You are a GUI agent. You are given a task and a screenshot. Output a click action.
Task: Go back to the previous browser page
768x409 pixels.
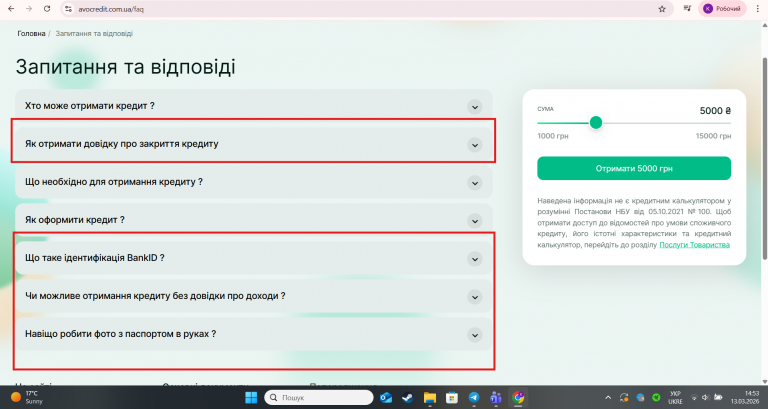[x=11, y=9]
